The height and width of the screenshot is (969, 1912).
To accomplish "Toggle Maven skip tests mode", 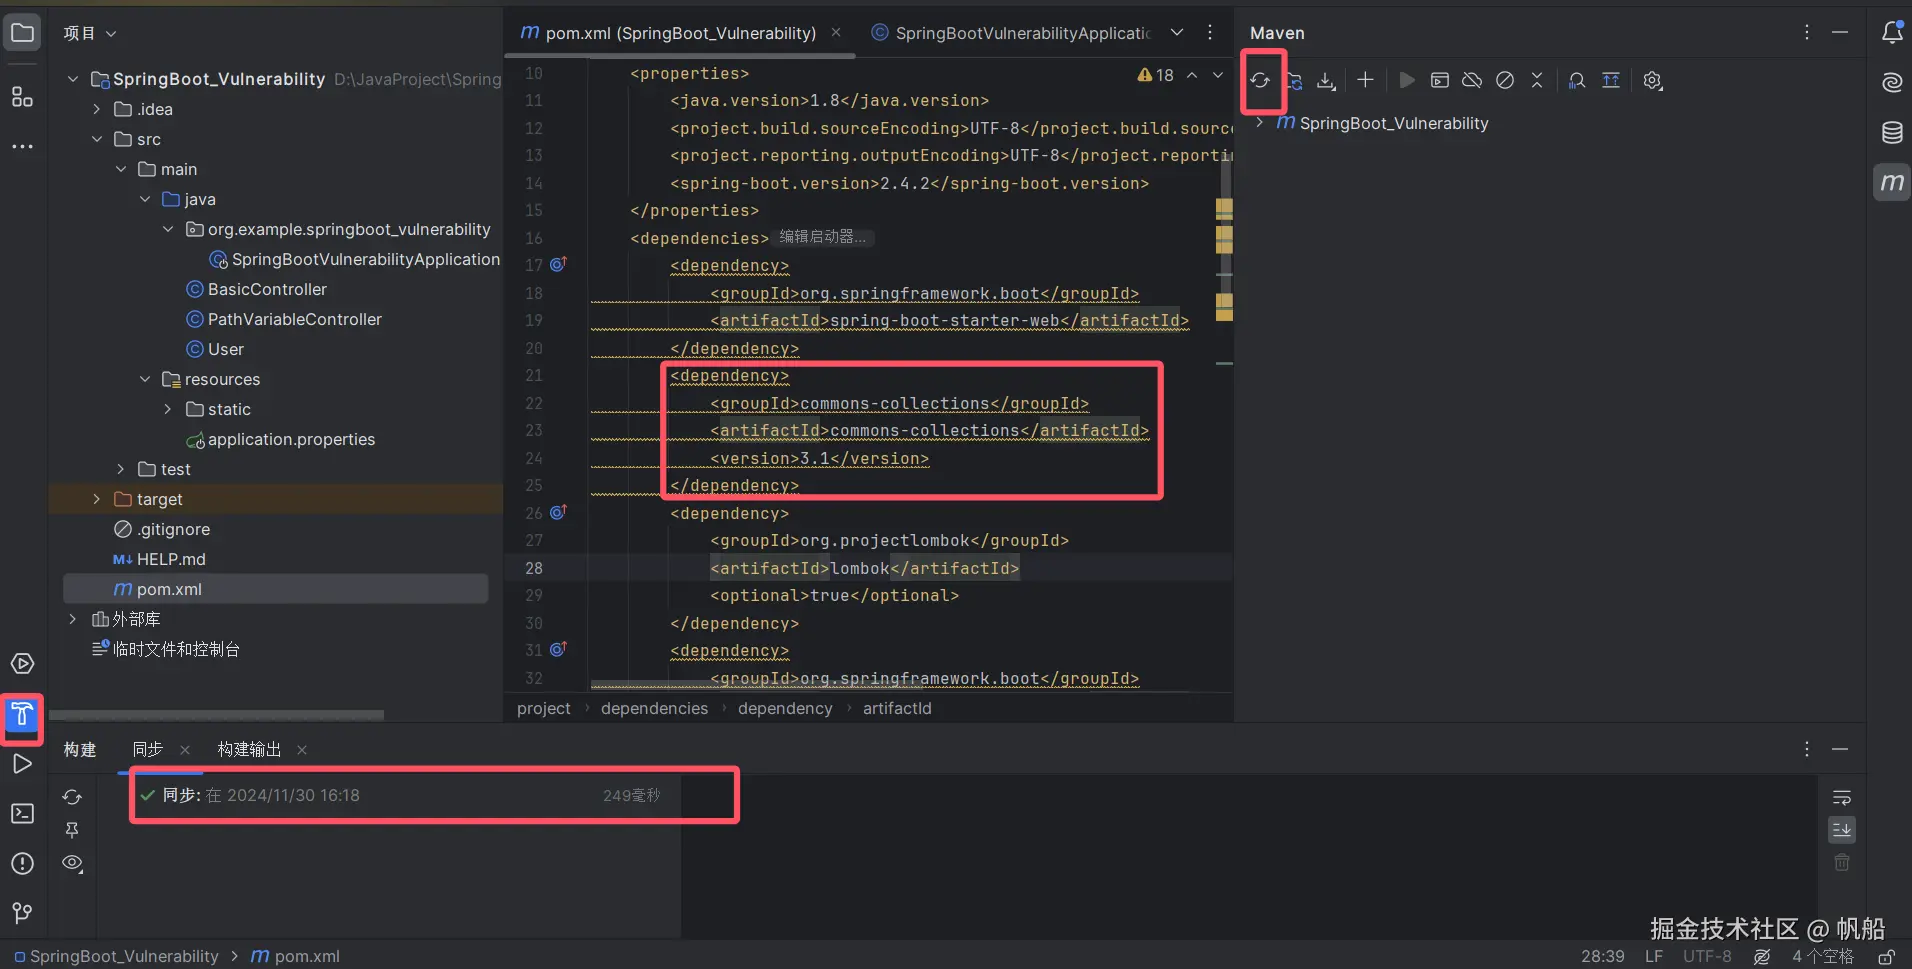I will pos(1505,80).
